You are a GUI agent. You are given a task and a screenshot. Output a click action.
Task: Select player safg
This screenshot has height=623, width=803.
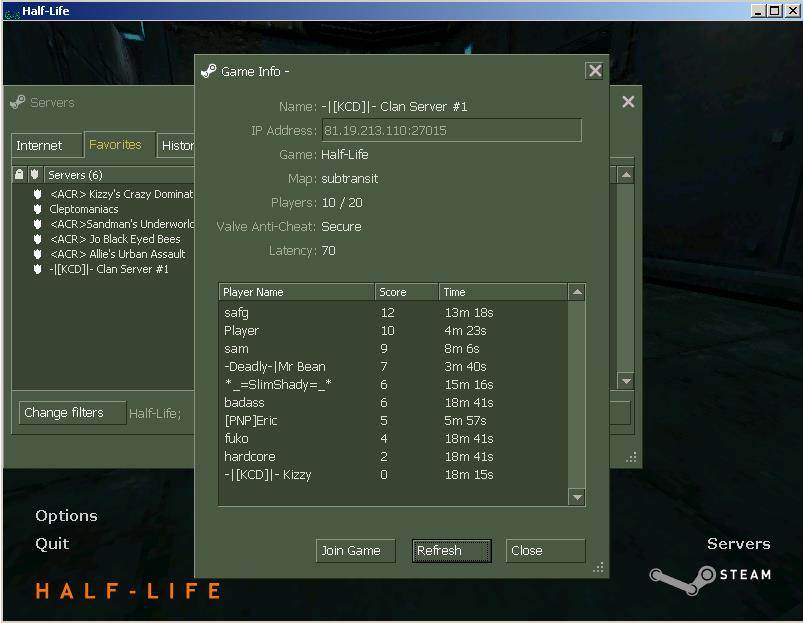tap(393, 312)
